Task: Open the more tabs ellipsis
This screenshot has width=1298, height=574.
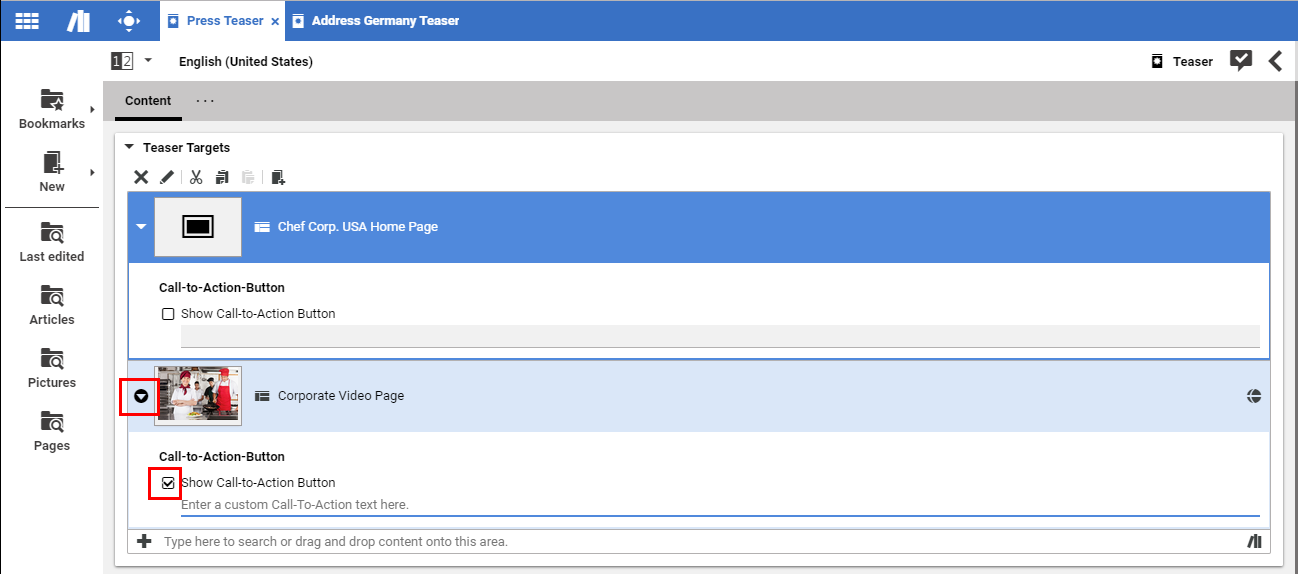Action: tap(205, 101)
